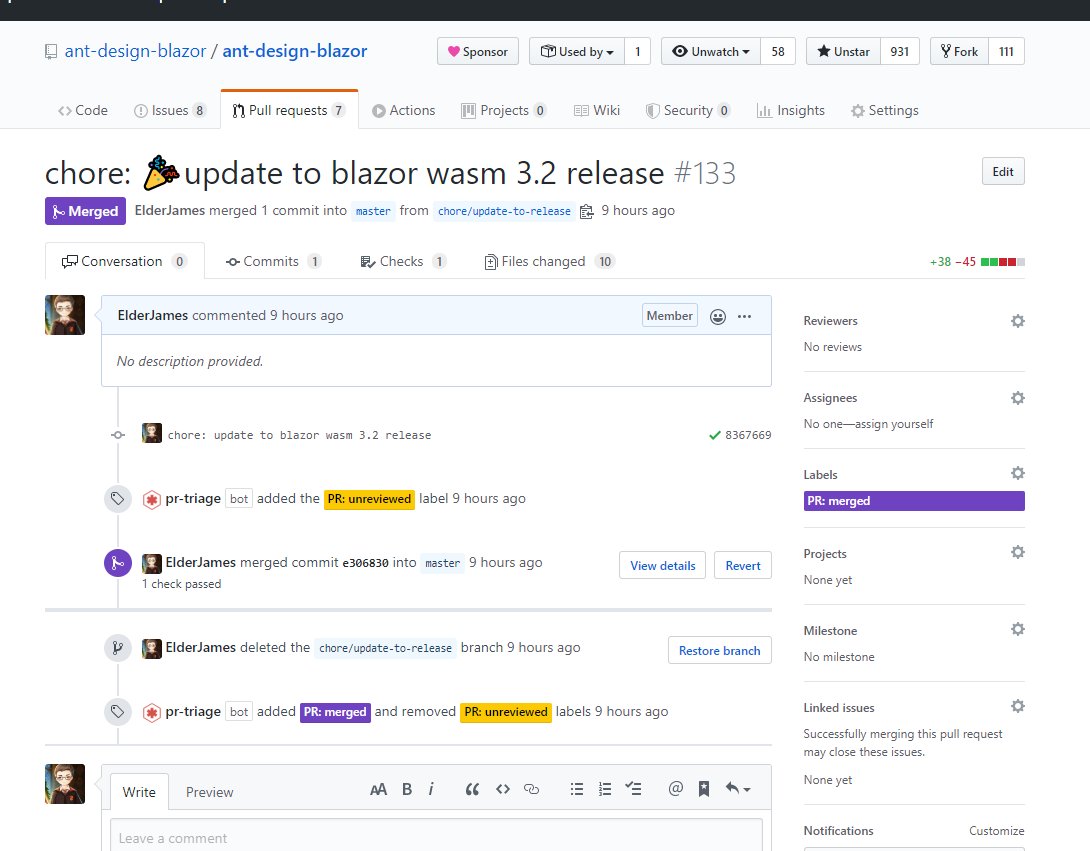This screenshot has width=1090, height=851.
Task: Open the Issues tab
Action: [170, 111]
